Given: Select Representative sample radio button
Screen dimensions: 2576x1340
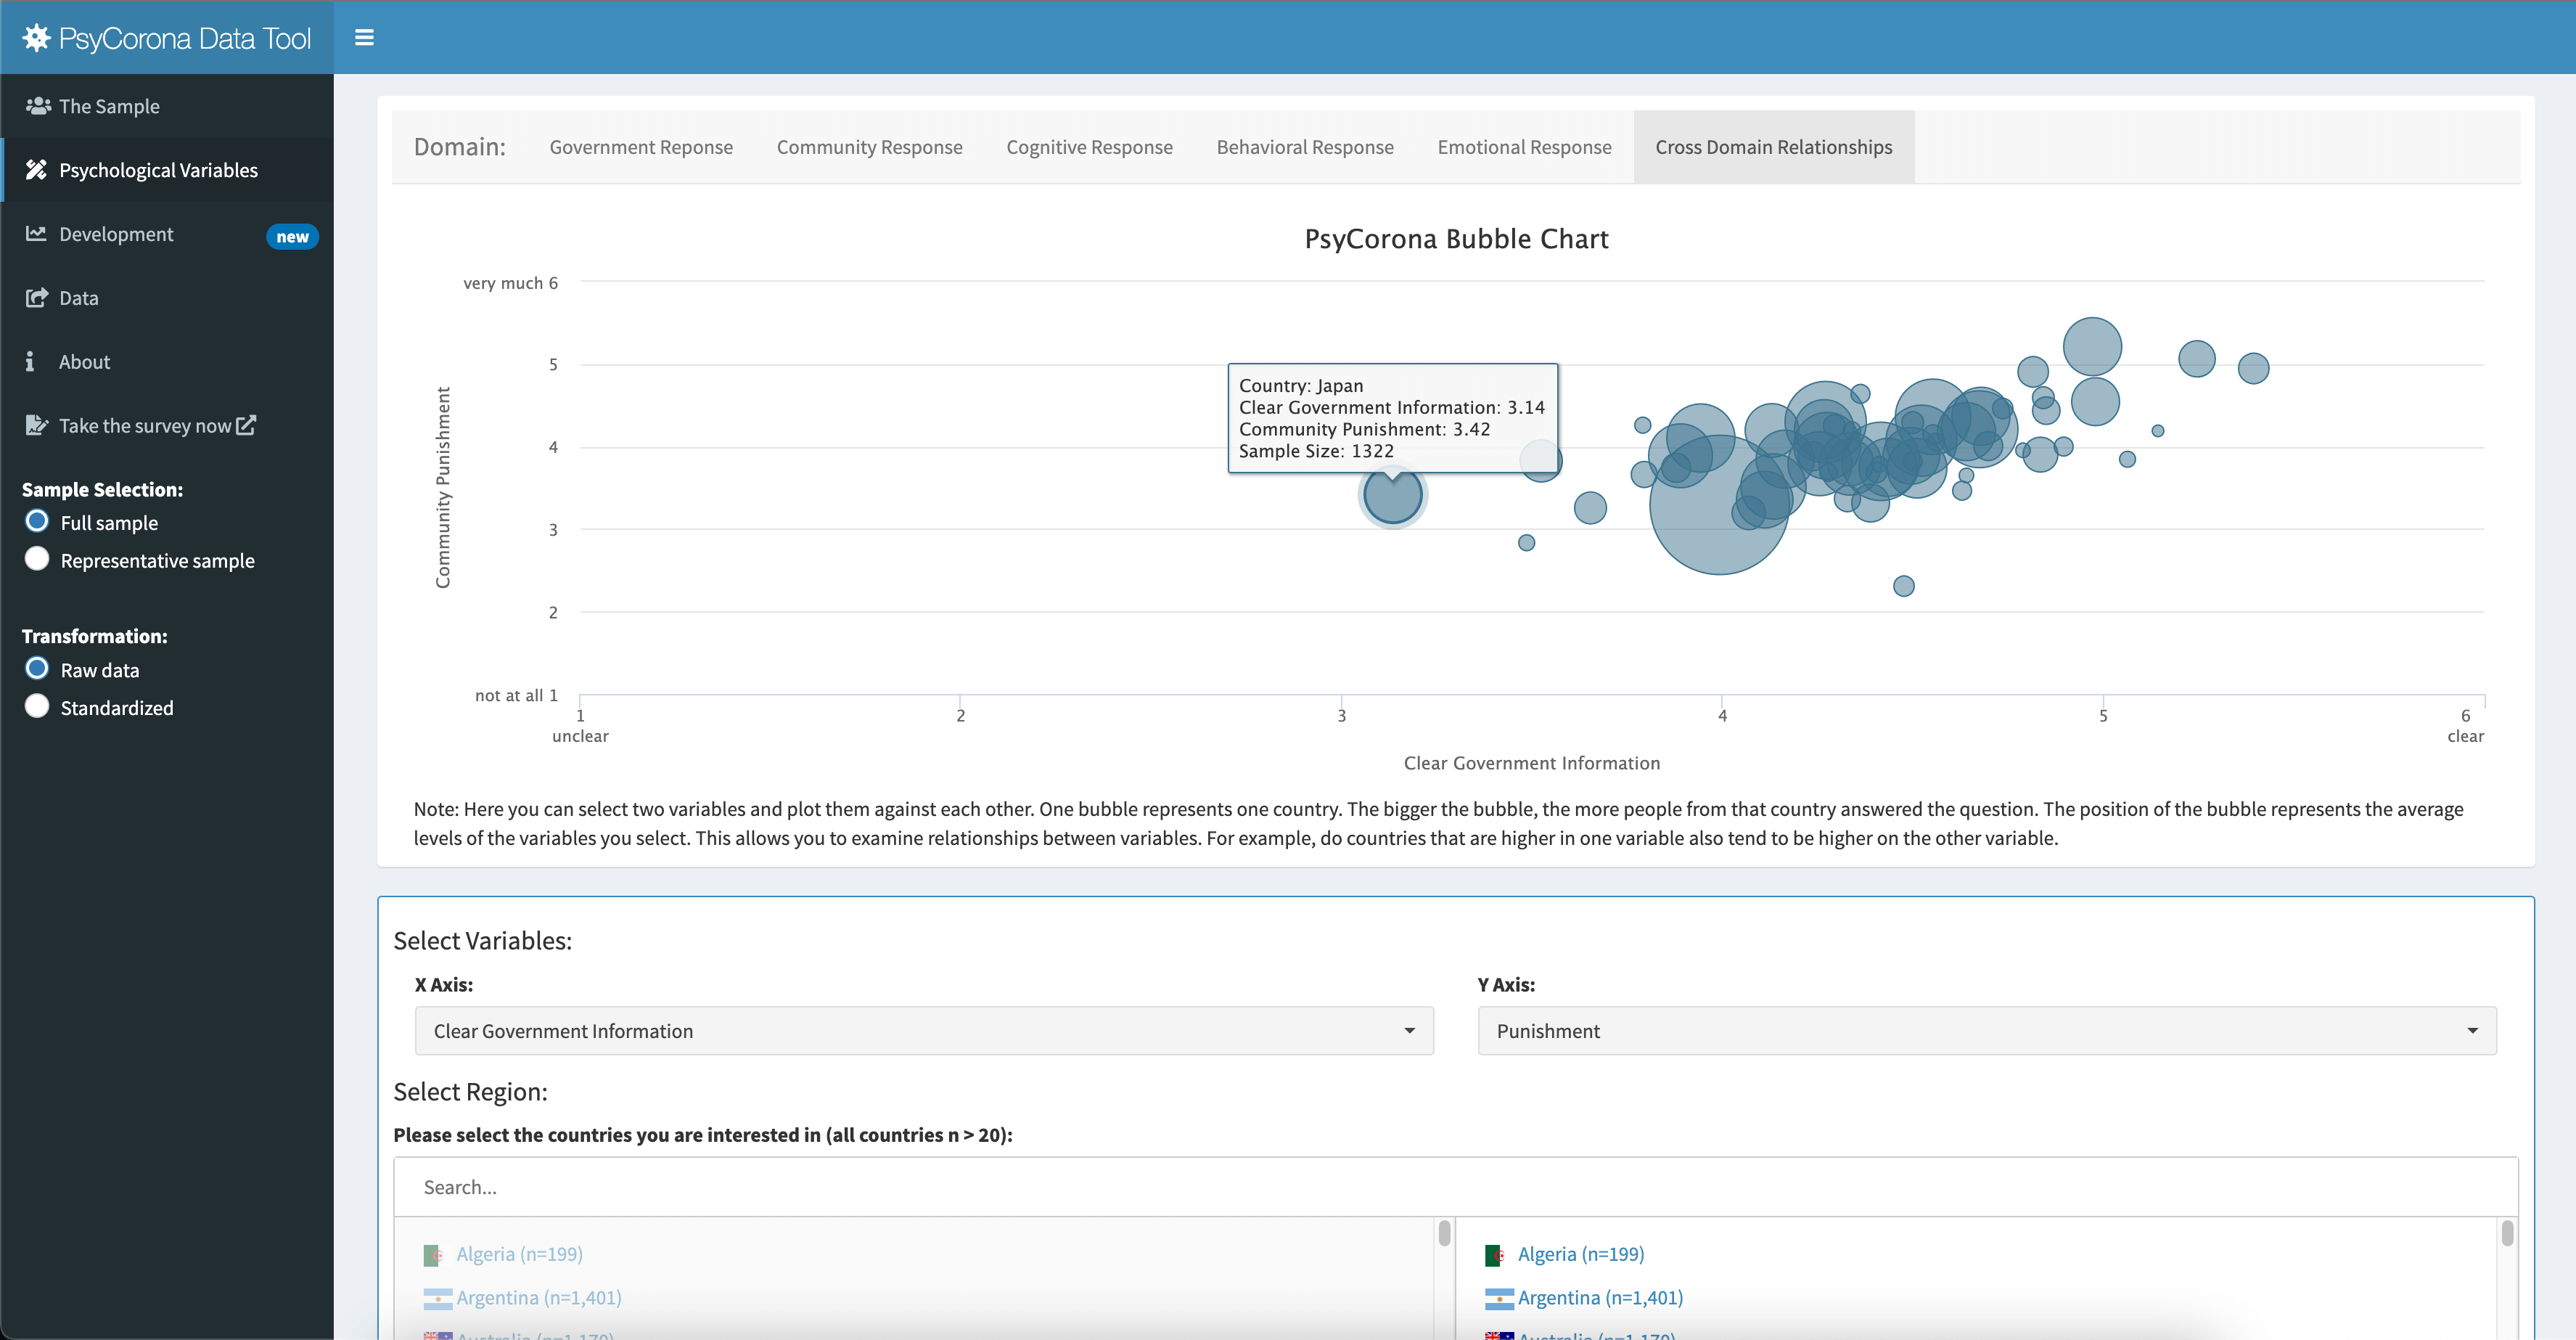Looking at the screenshot, I should point(37,558).
